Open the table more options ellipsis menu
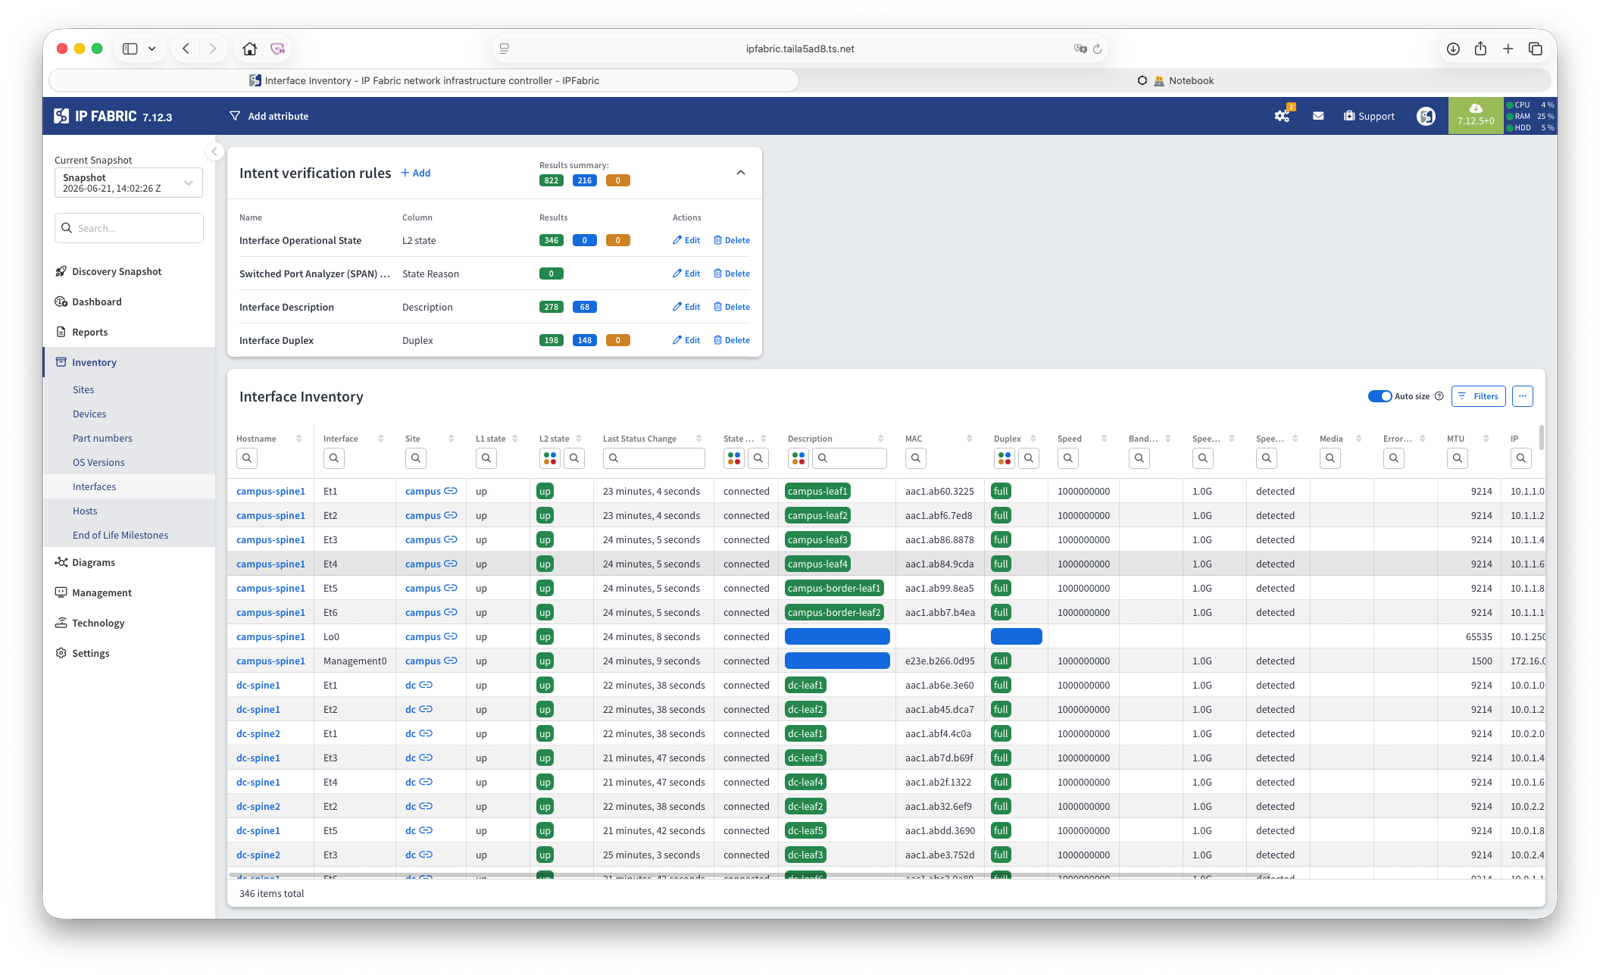1600x975 pixels. click(1522, 396)
